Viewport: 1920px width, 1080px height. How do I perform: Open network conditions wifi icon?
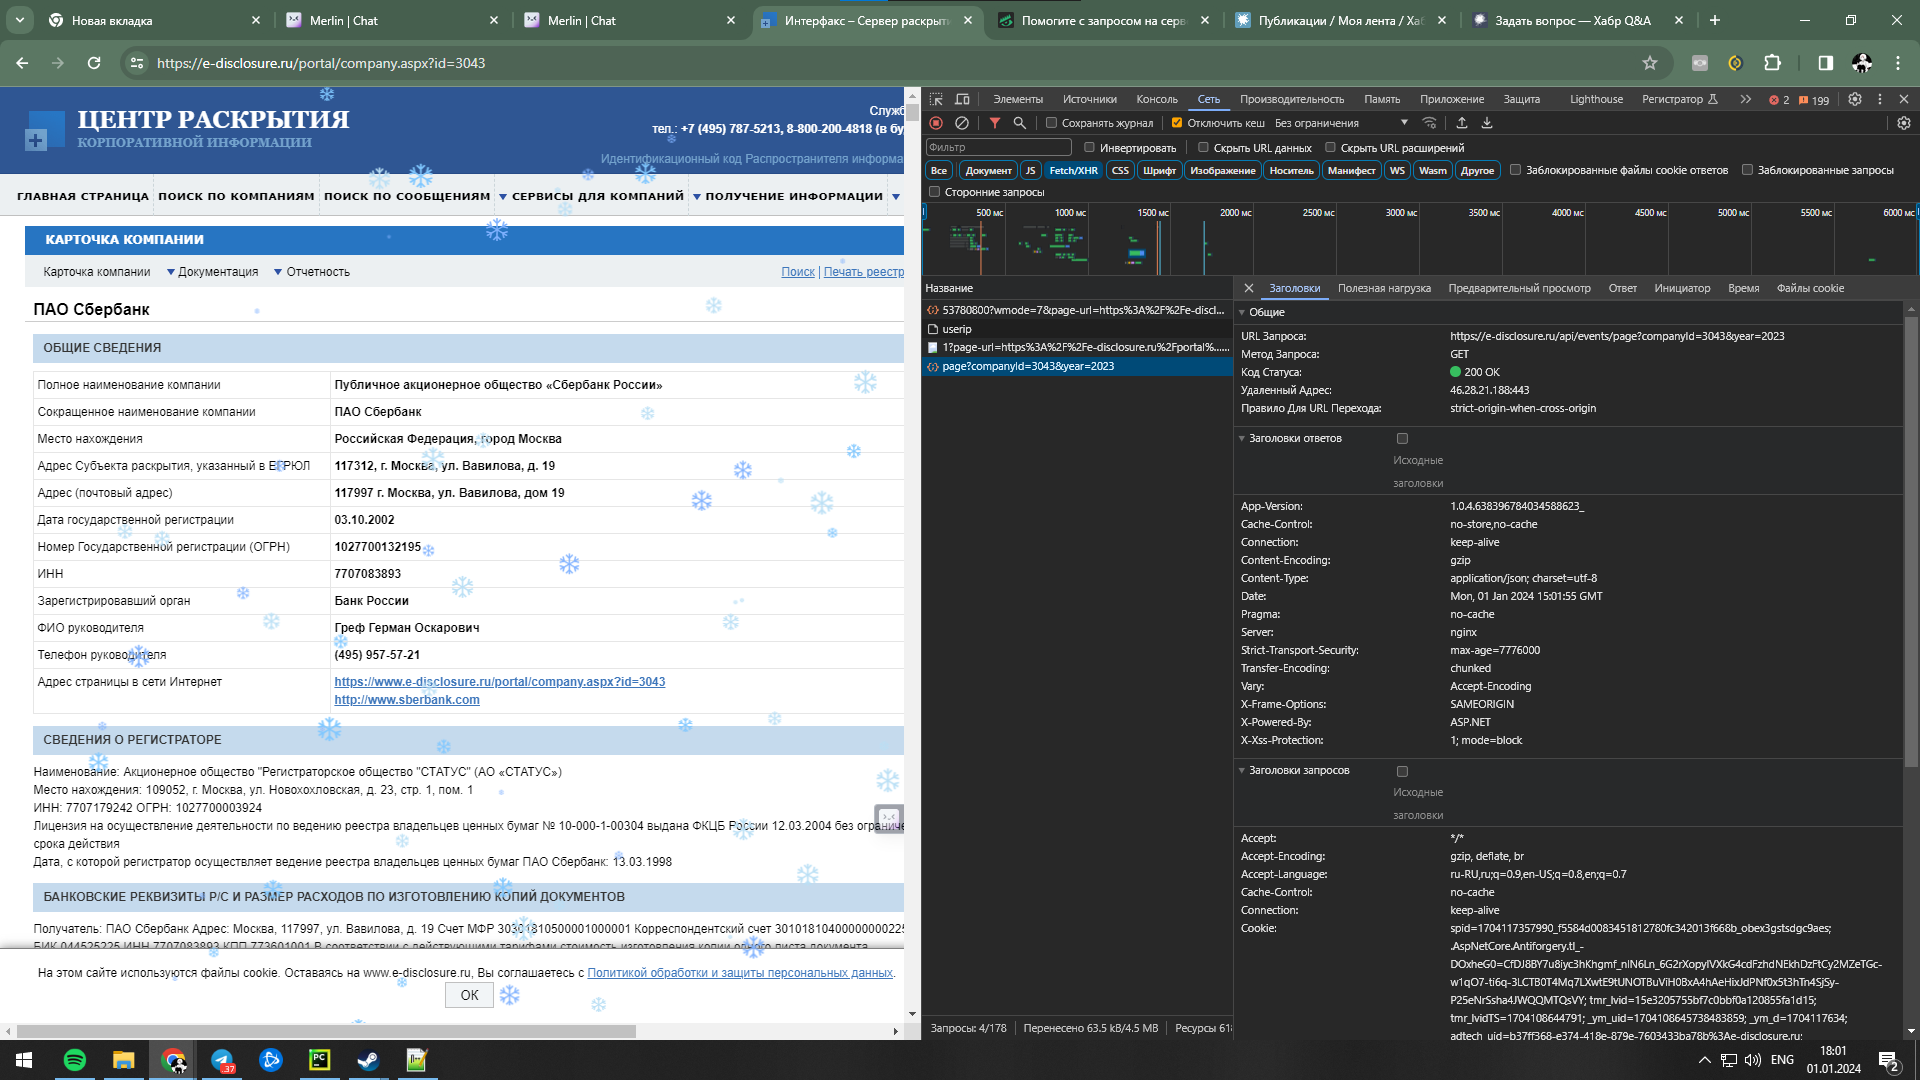click(1430, 123)
